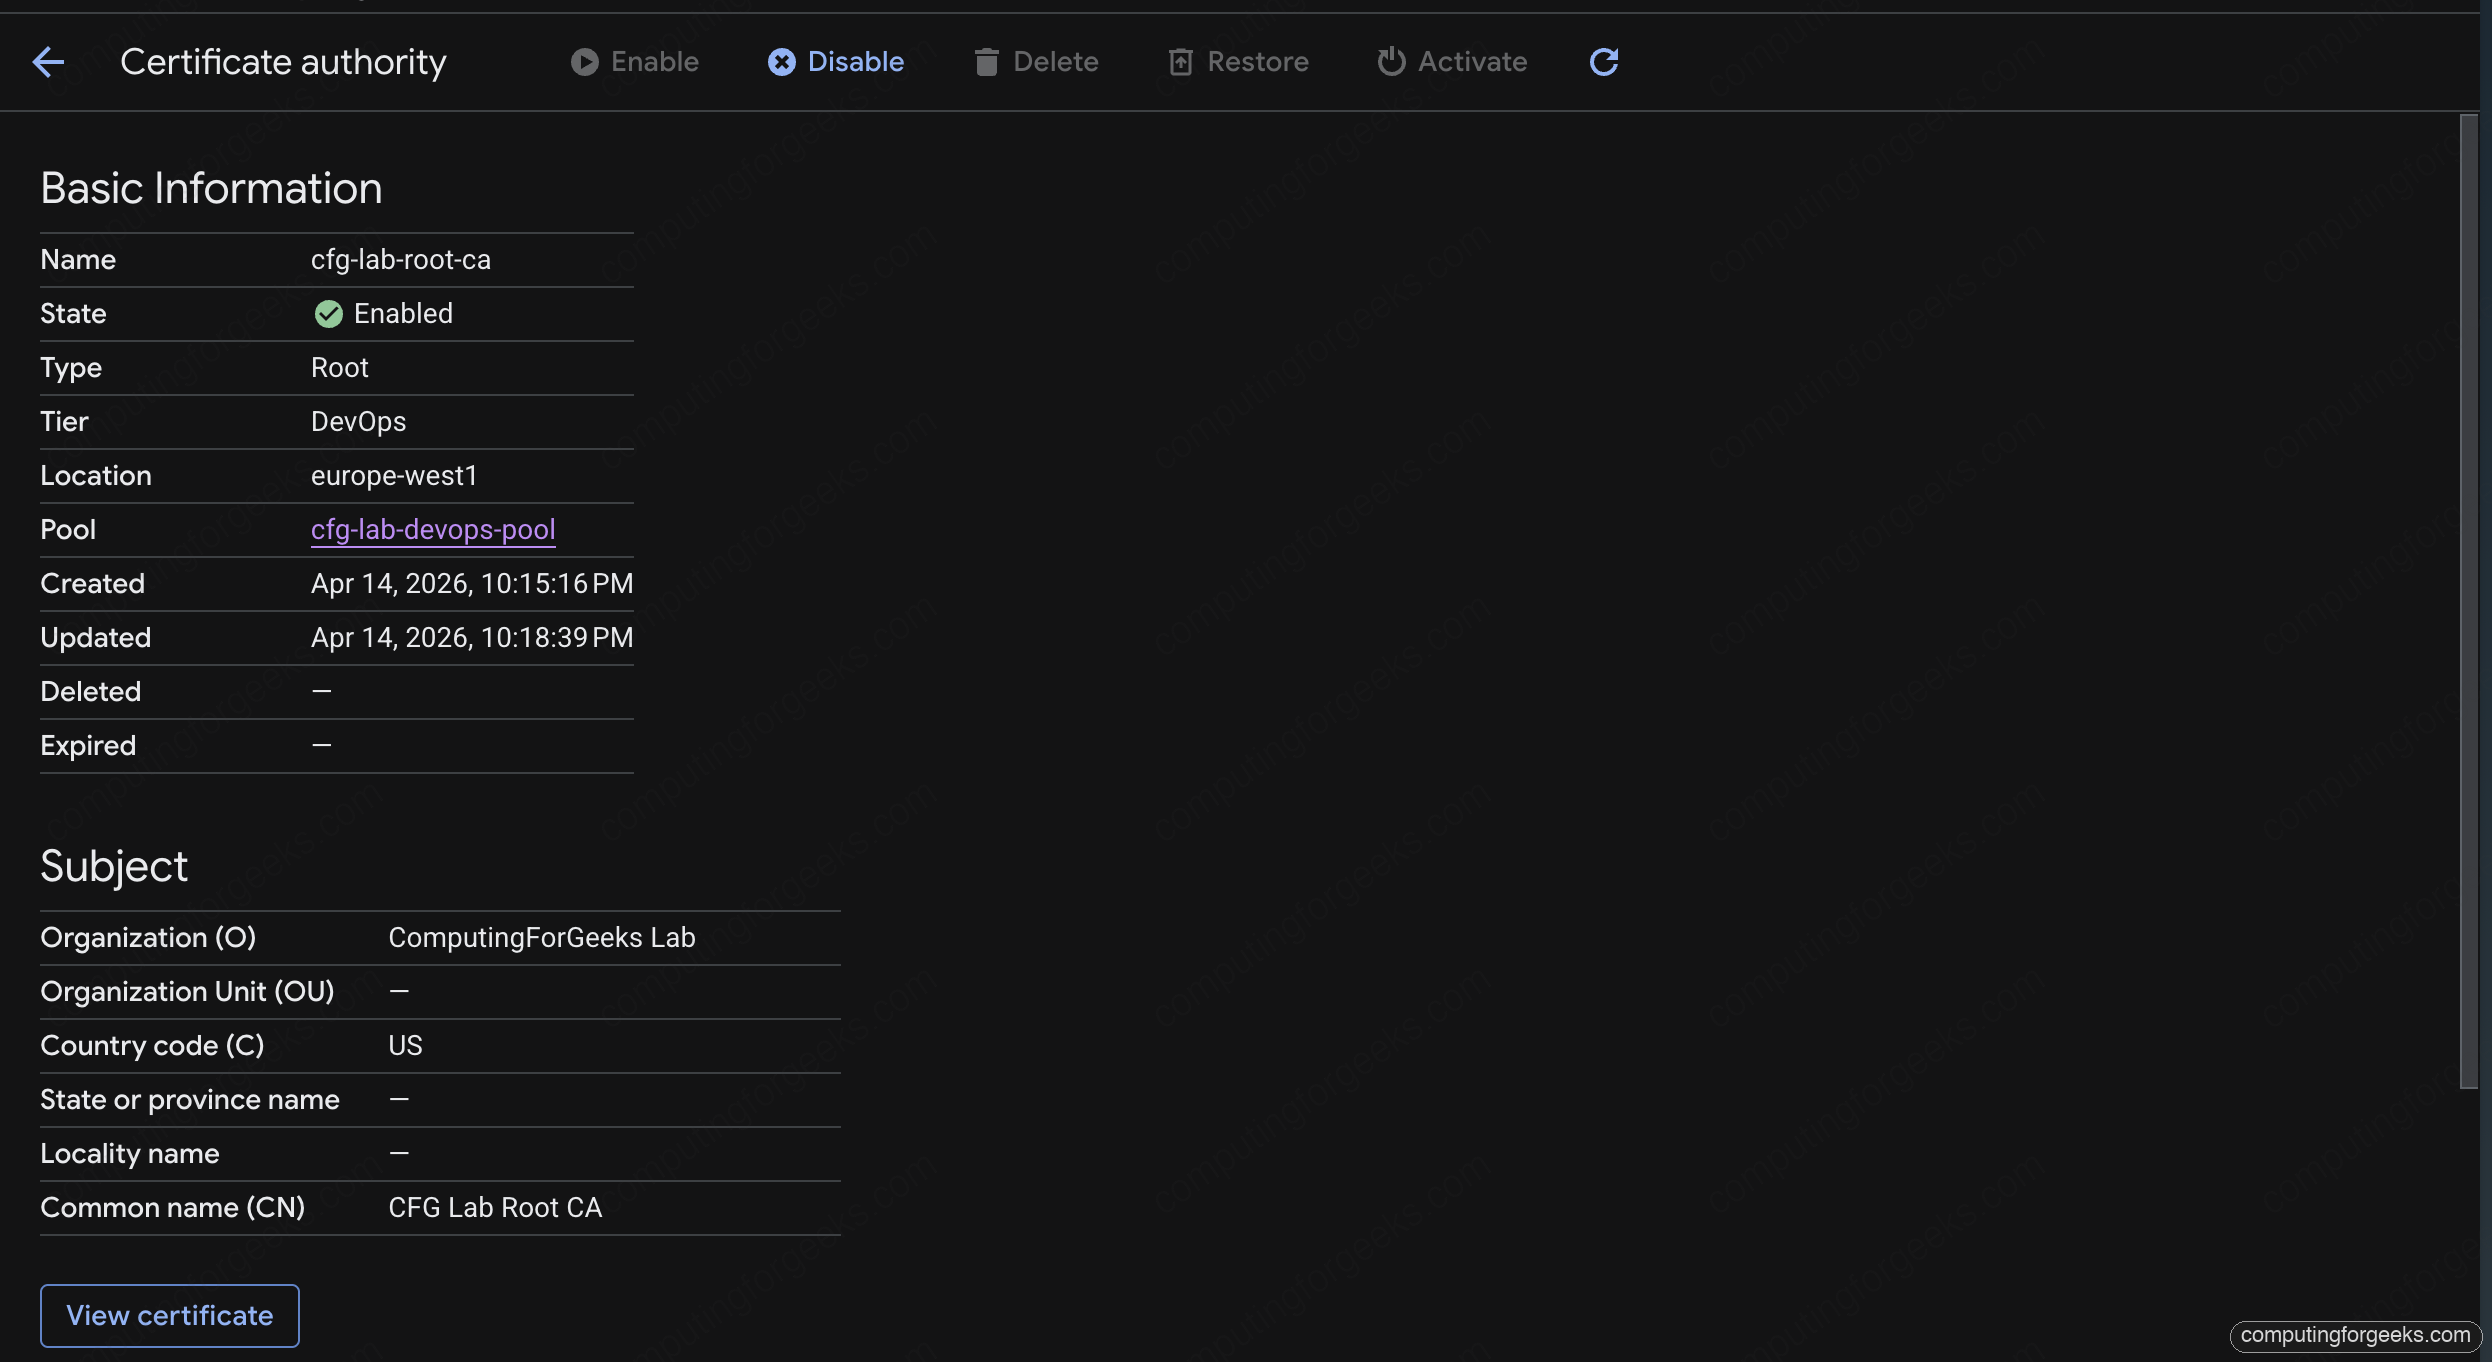Select the Delete action label in top bar
2492x1362 pixels.
1055,62
